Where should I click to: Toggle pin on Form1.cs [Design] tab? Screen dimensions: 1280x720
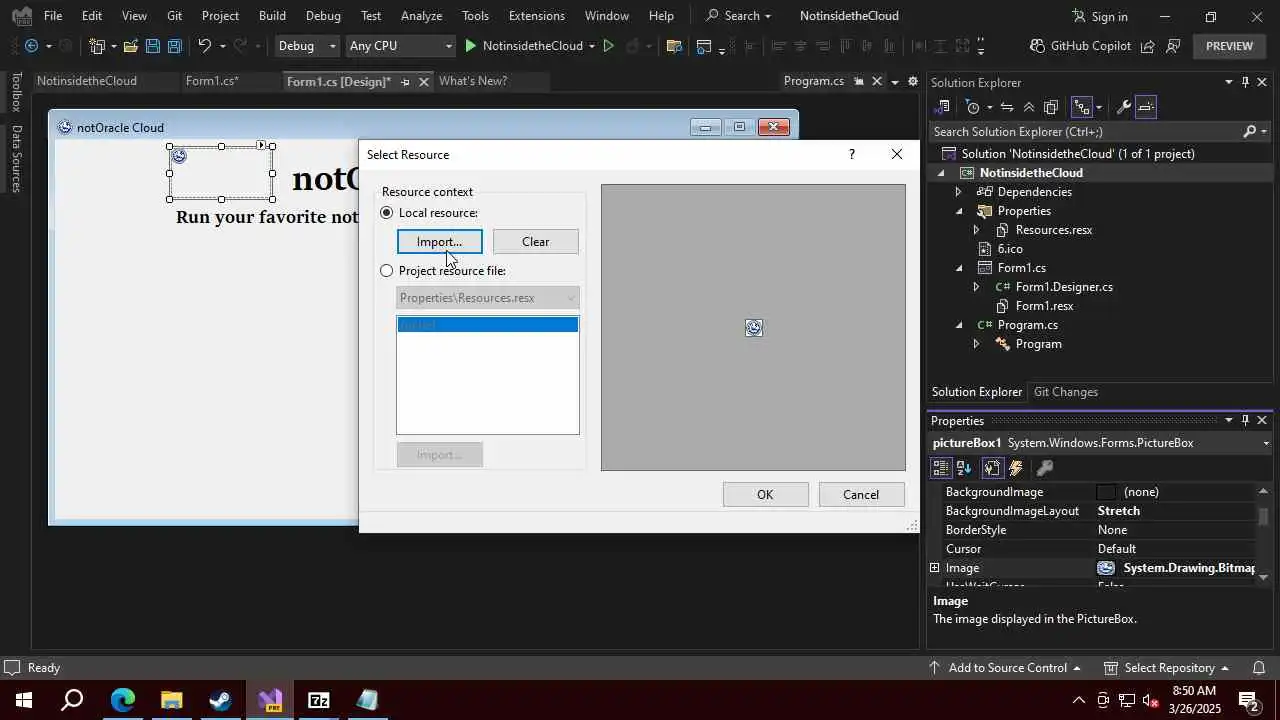point(405,81)
